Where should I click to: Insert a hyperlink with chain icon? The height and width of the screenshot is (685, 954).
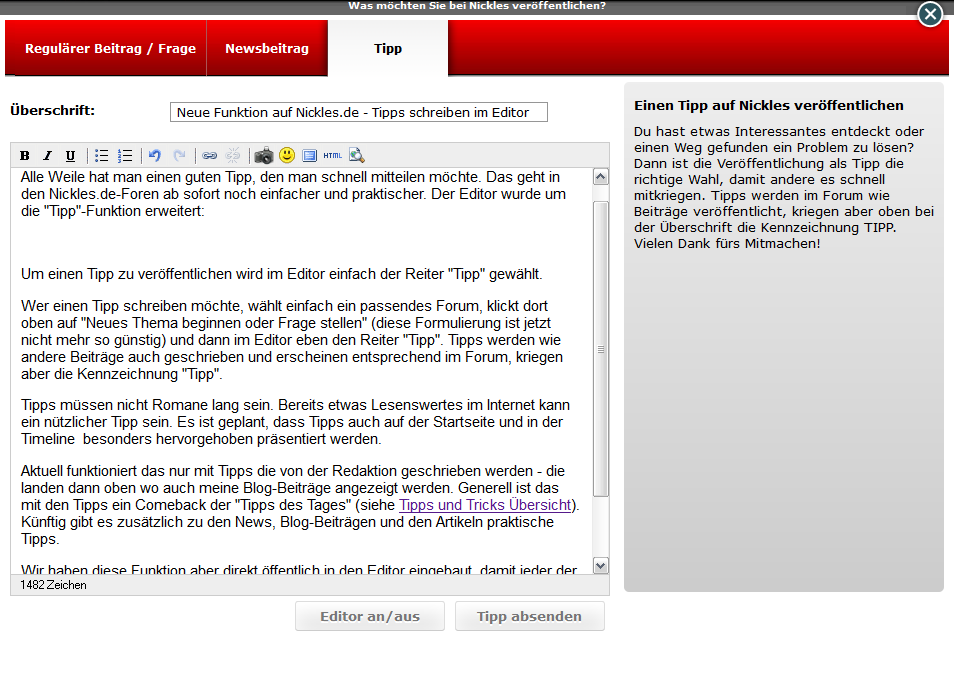pyautogui.click(x=209, y=156)
